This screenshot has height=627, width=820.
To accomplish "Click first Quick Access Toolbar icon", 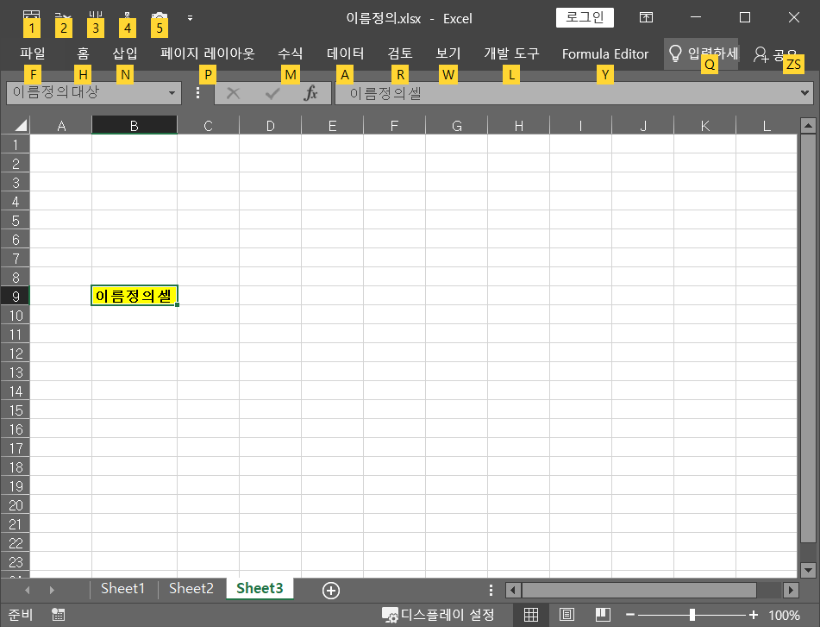I will (x=31, y=17).
